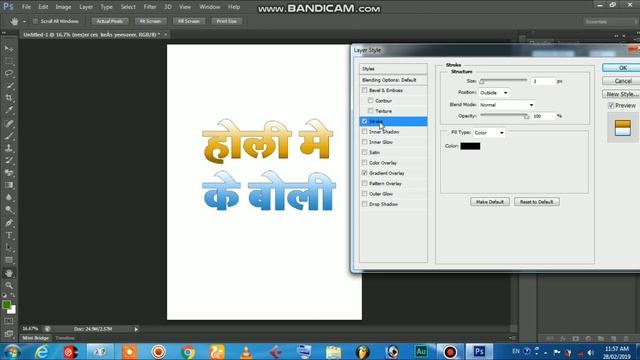Viewport: 640px width, 360px height.
Task: Select the Crop tool
Action: point(9,98)
